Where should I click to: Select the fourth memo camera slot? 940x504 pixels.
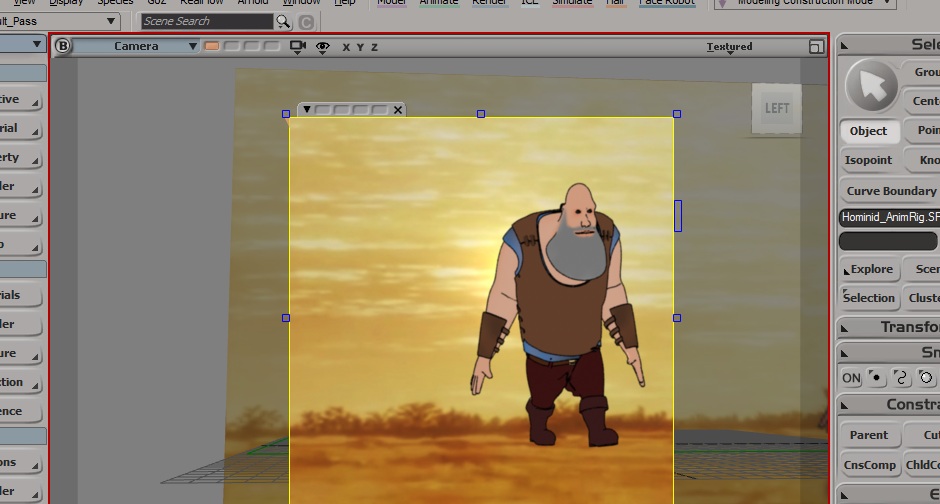[x=272, y=46]
